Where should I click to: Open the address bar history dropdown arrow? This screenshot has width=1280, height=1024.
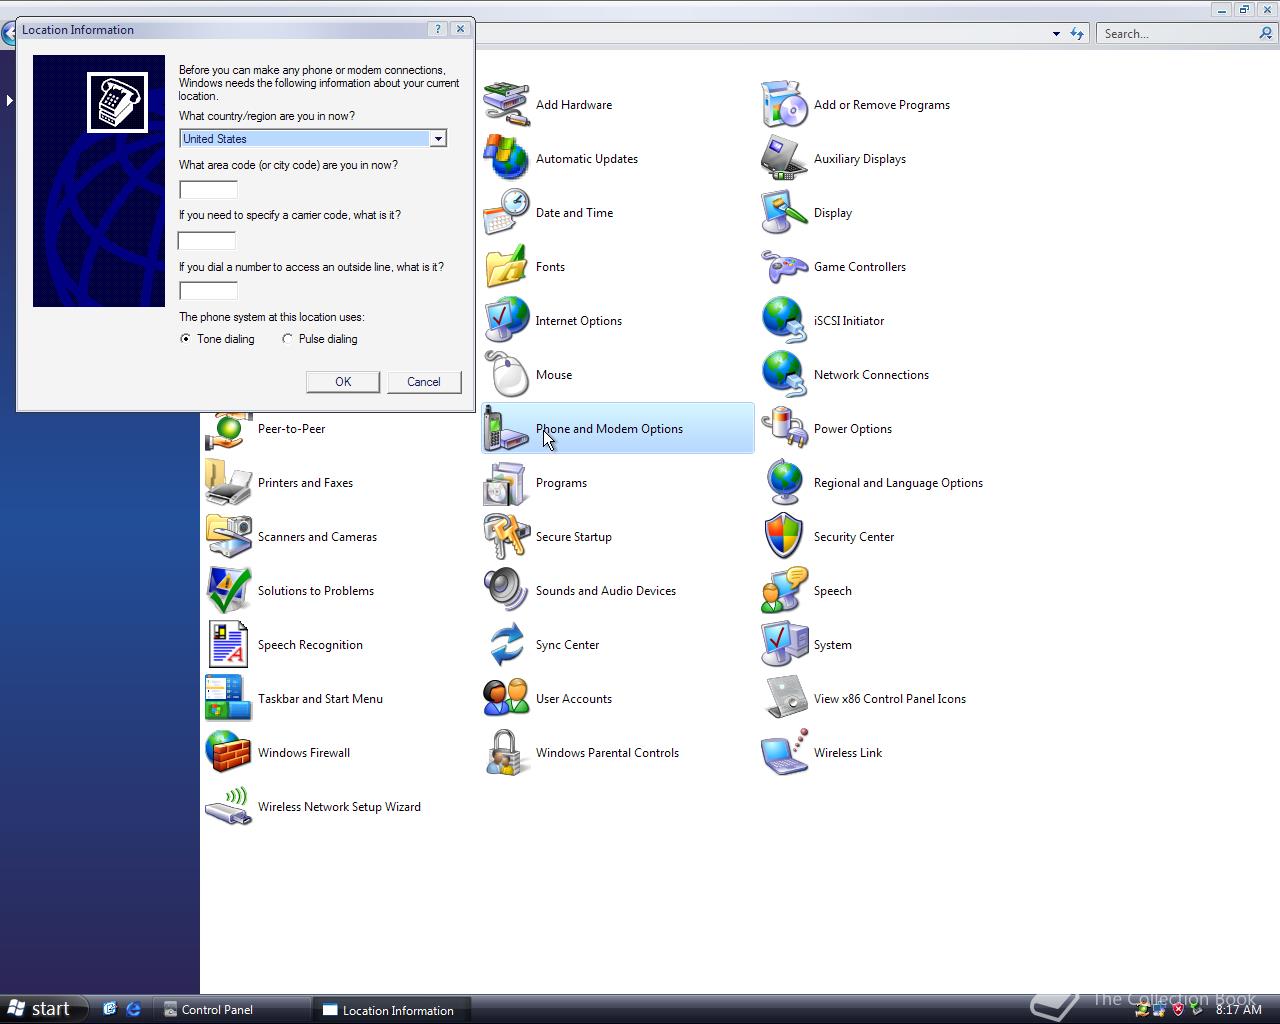1056,34
